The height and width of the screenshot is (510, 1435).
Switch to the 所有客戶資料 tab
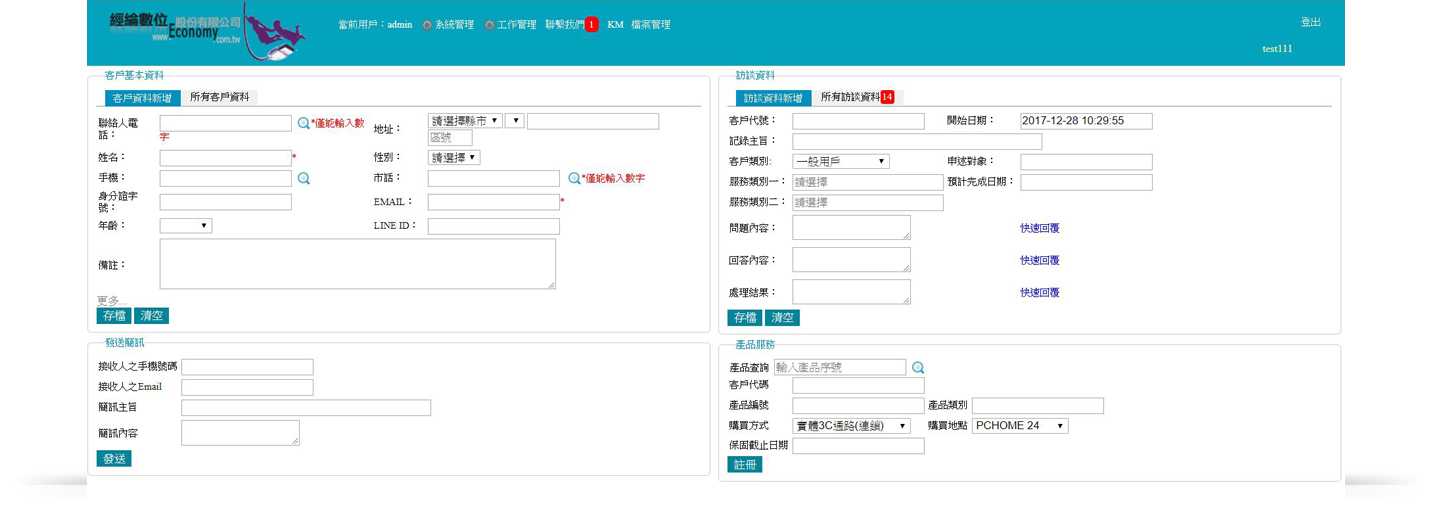tap(220, 98)
